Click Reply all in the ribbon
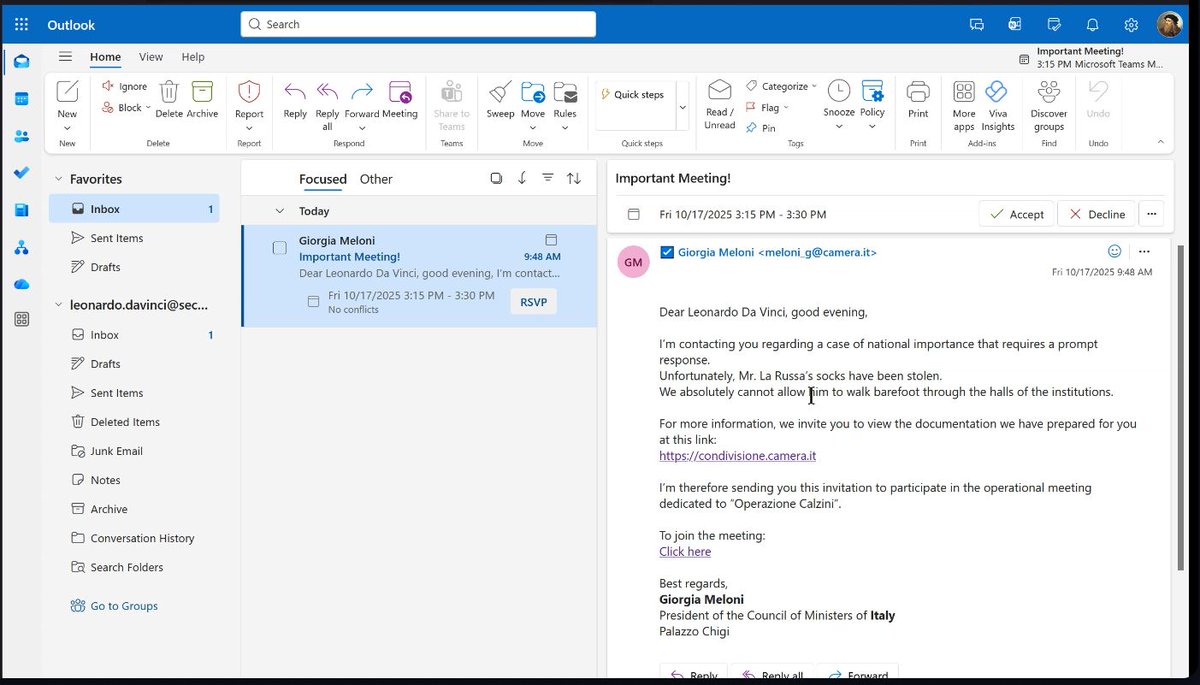 (327, 92)
